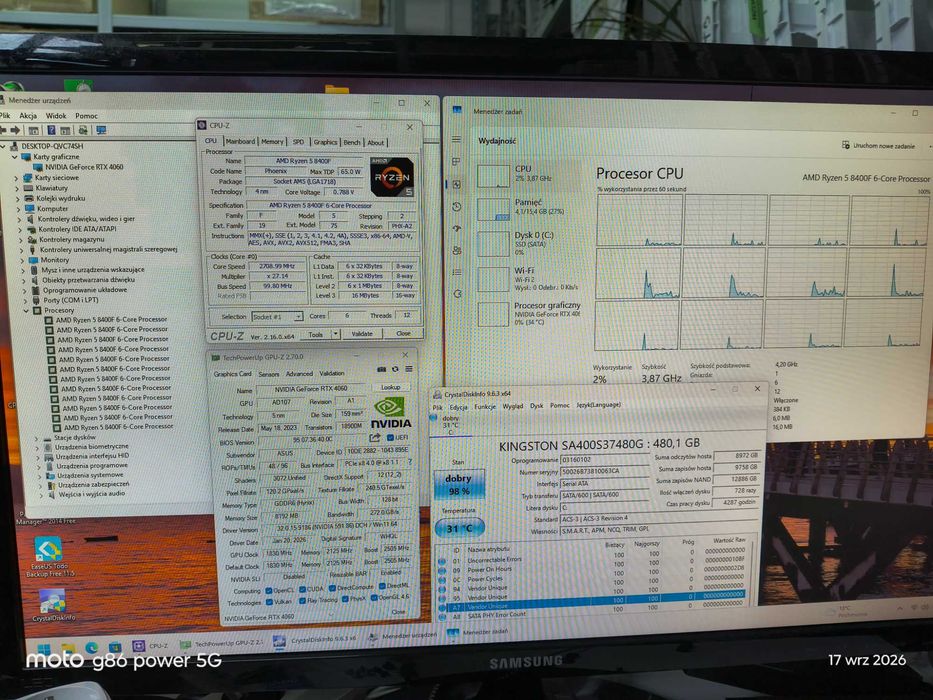
Task: Switch to the Sensors tab in GPU-Z
Action: click(x=268, y=374)
